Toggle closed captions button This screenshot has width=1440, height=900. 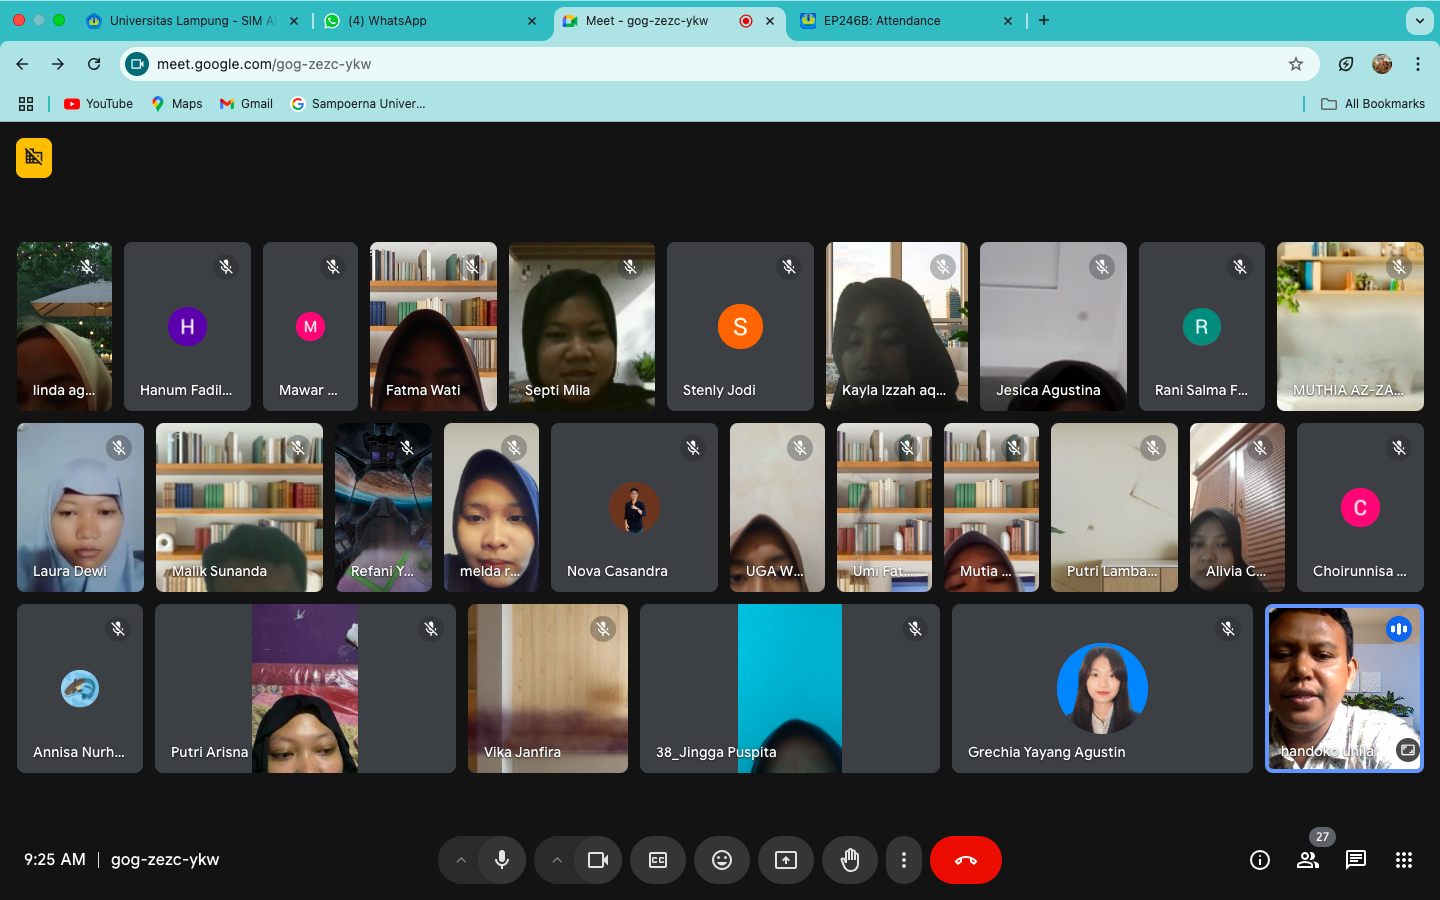pyautogui.click(x=658, y=860)
